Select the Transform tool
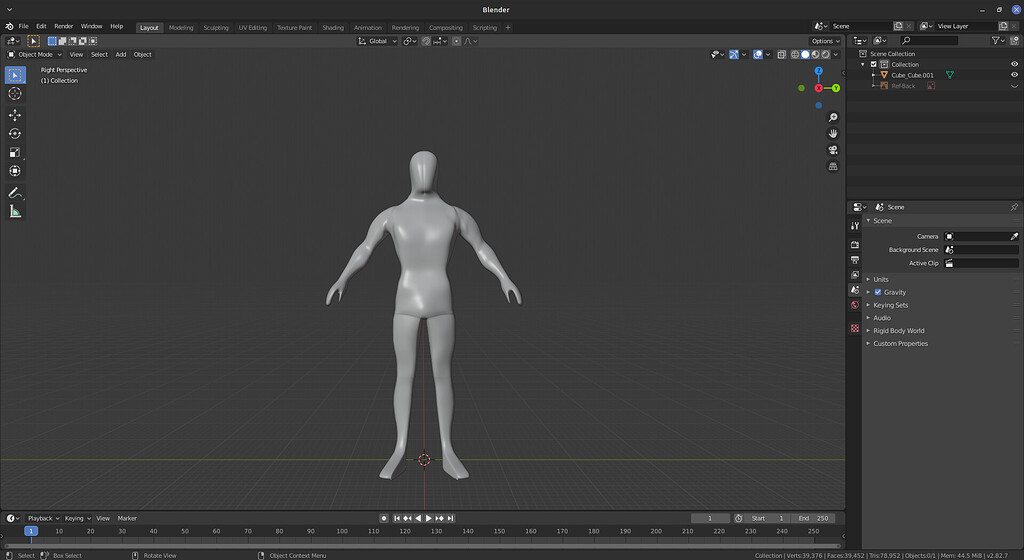 (15, 171)
